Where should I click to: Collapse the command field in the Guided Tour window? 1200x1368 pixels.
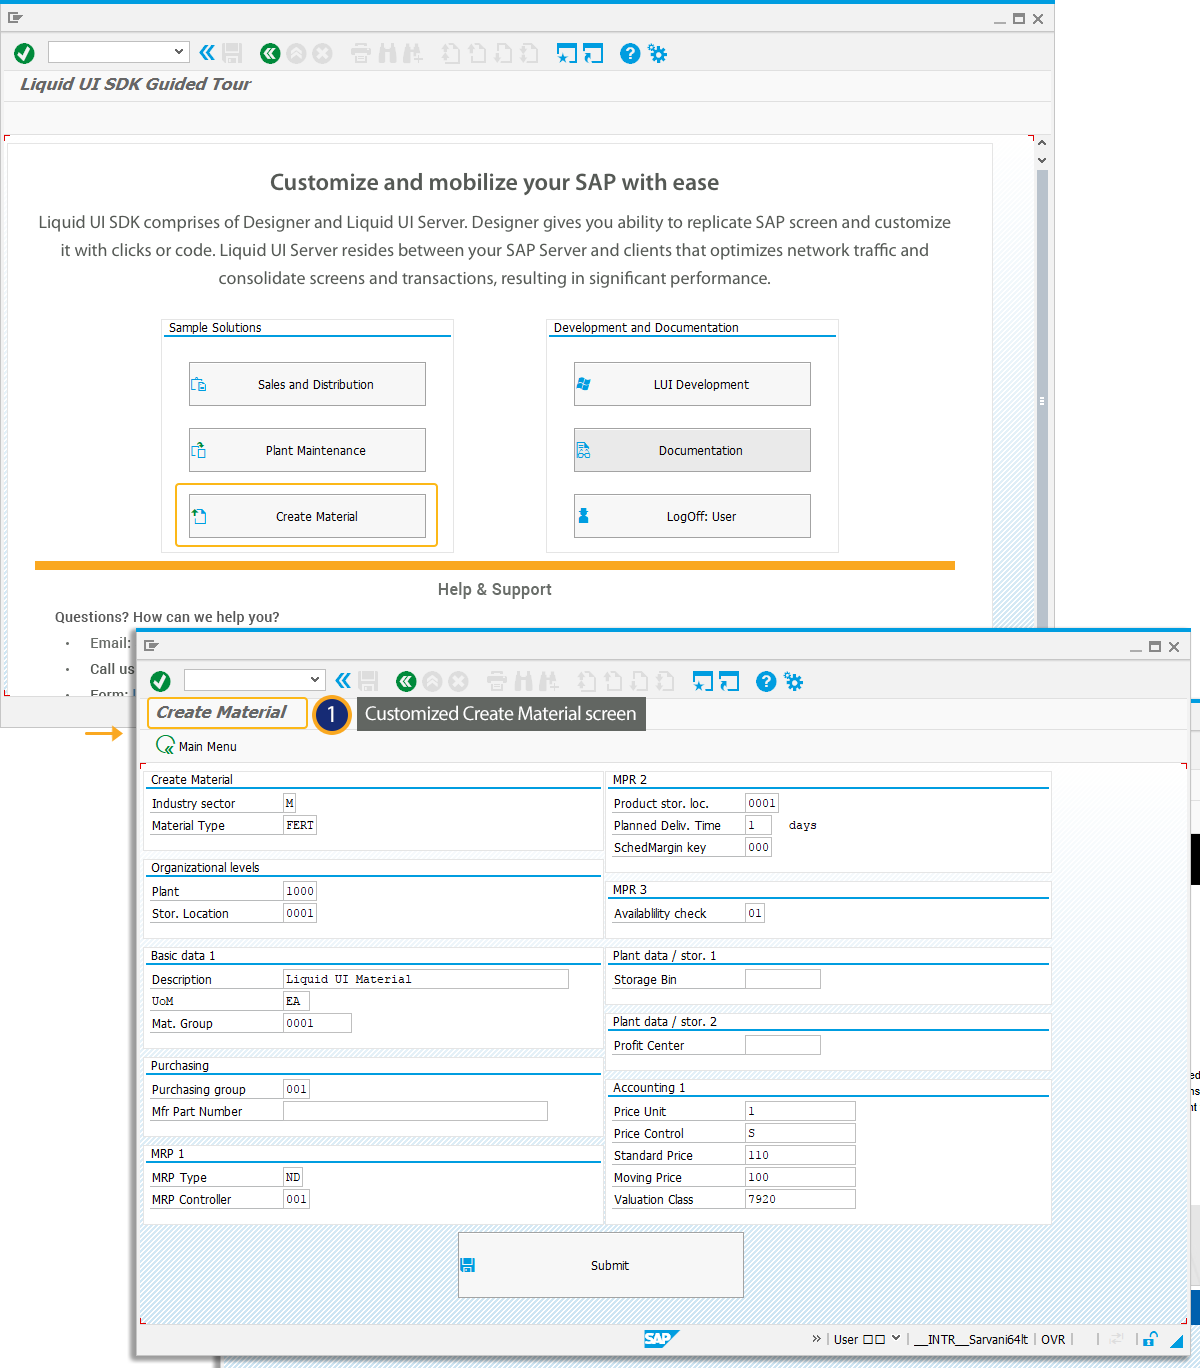(x=207, y=53)
